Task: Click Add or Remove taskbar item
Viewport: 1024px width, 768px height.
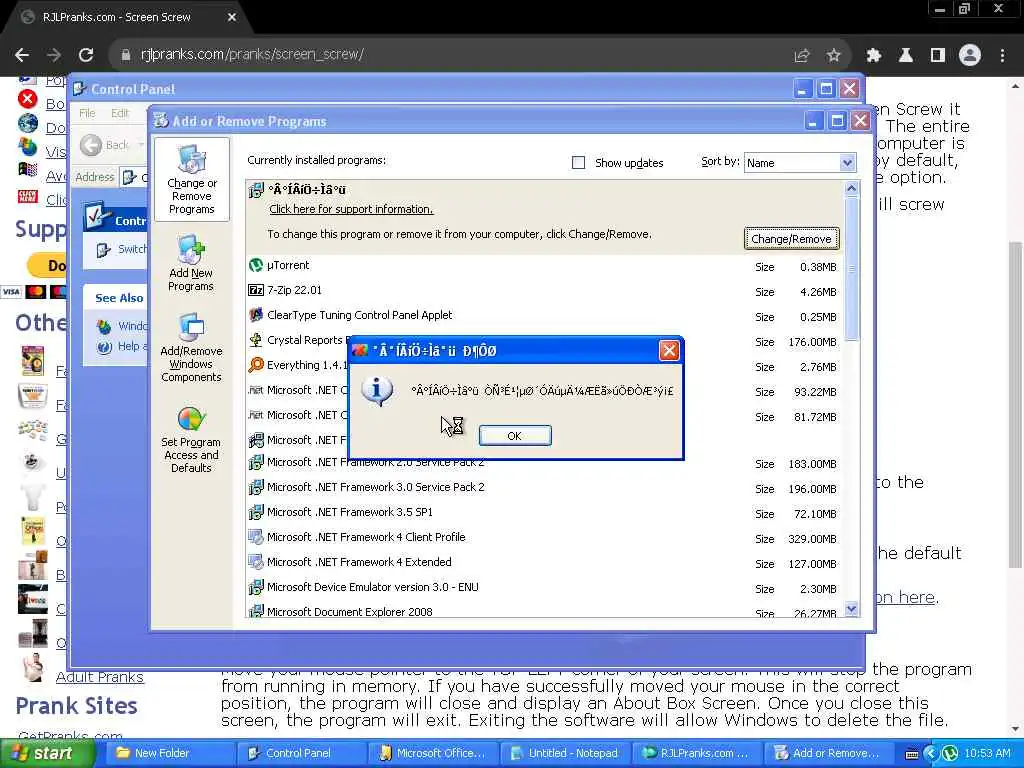Action: [x=829, y=753]
